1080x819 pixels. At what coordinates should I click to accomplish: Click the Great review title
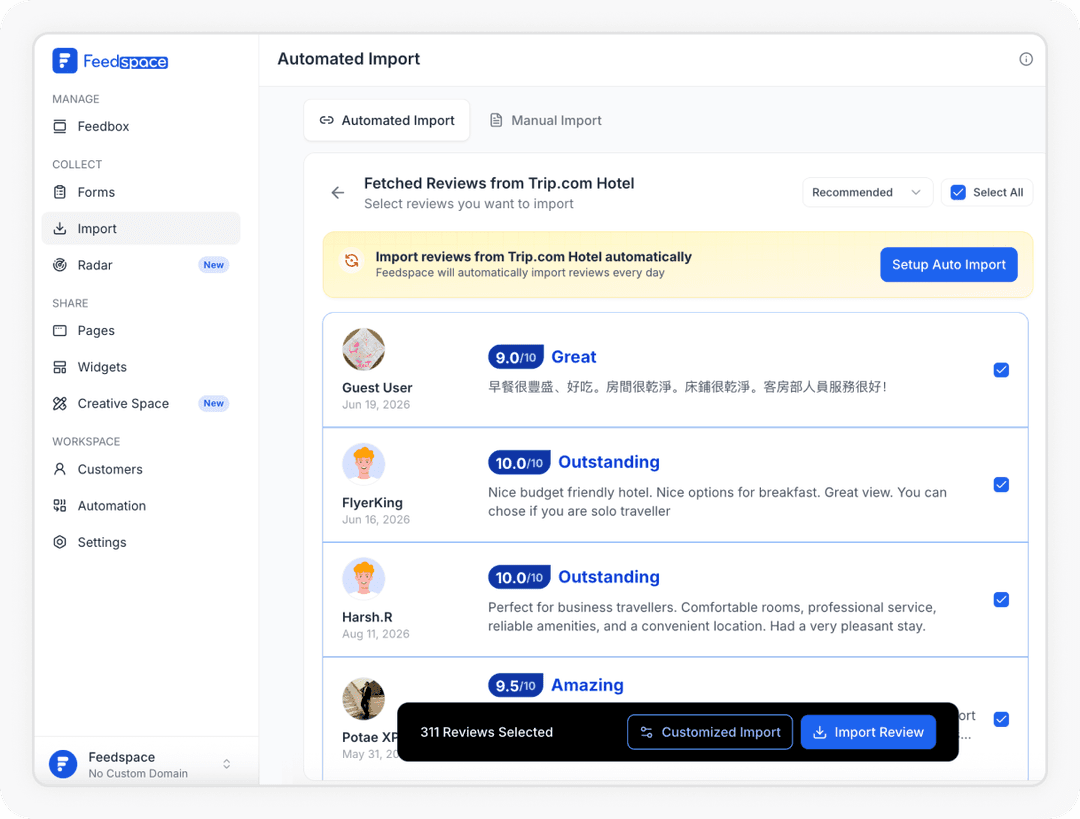[x=574, y=357]
